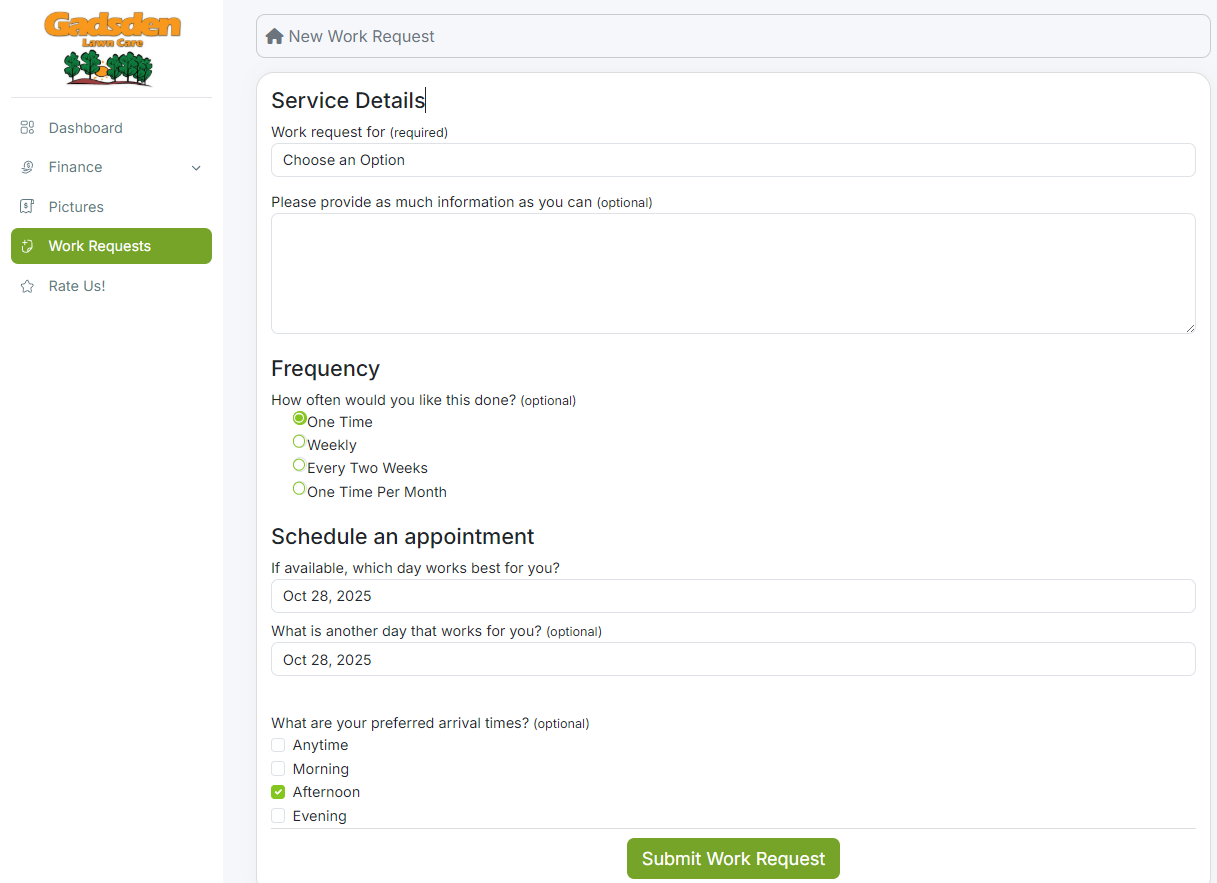This screenshot has width=1217, height=883.
Task: Click the Pictures sidebar icon
Action: click(27, 207)
